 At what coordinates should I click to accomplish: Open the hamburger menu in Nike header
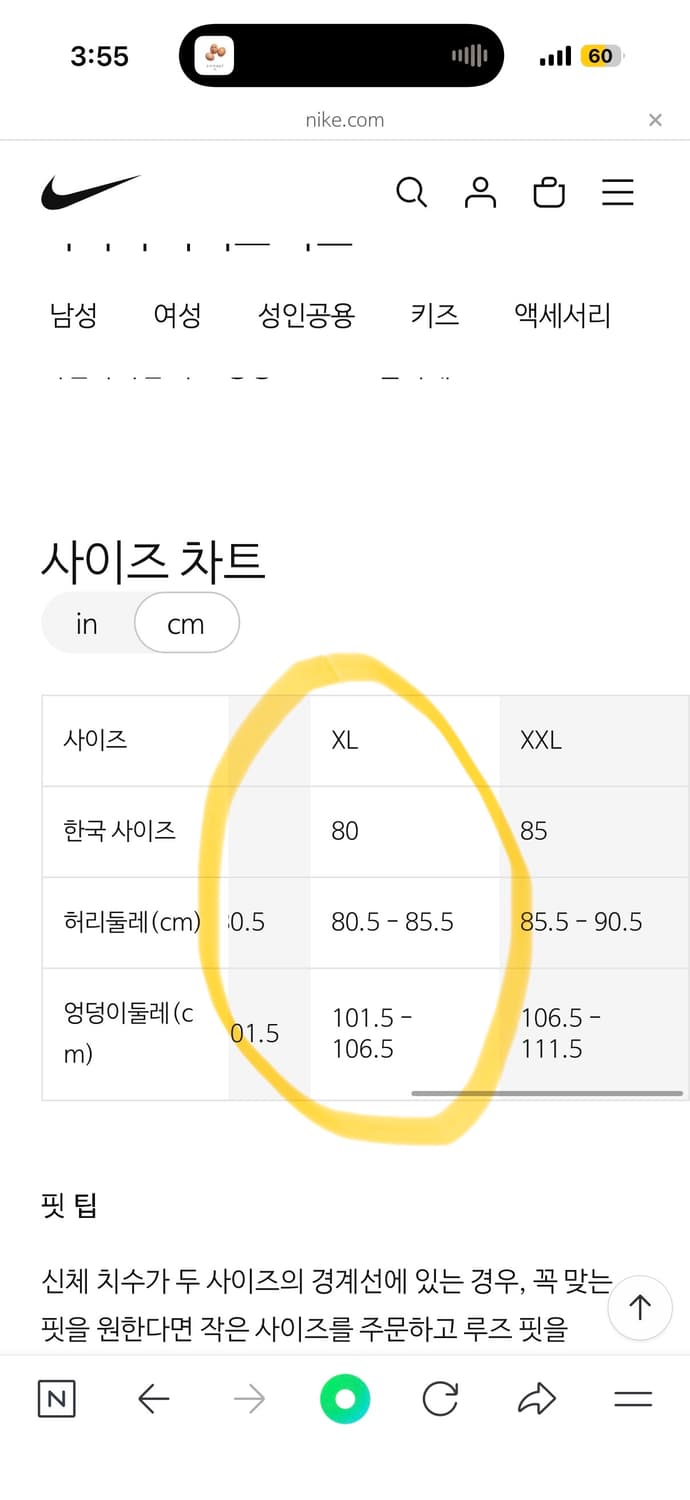[618, 192]
